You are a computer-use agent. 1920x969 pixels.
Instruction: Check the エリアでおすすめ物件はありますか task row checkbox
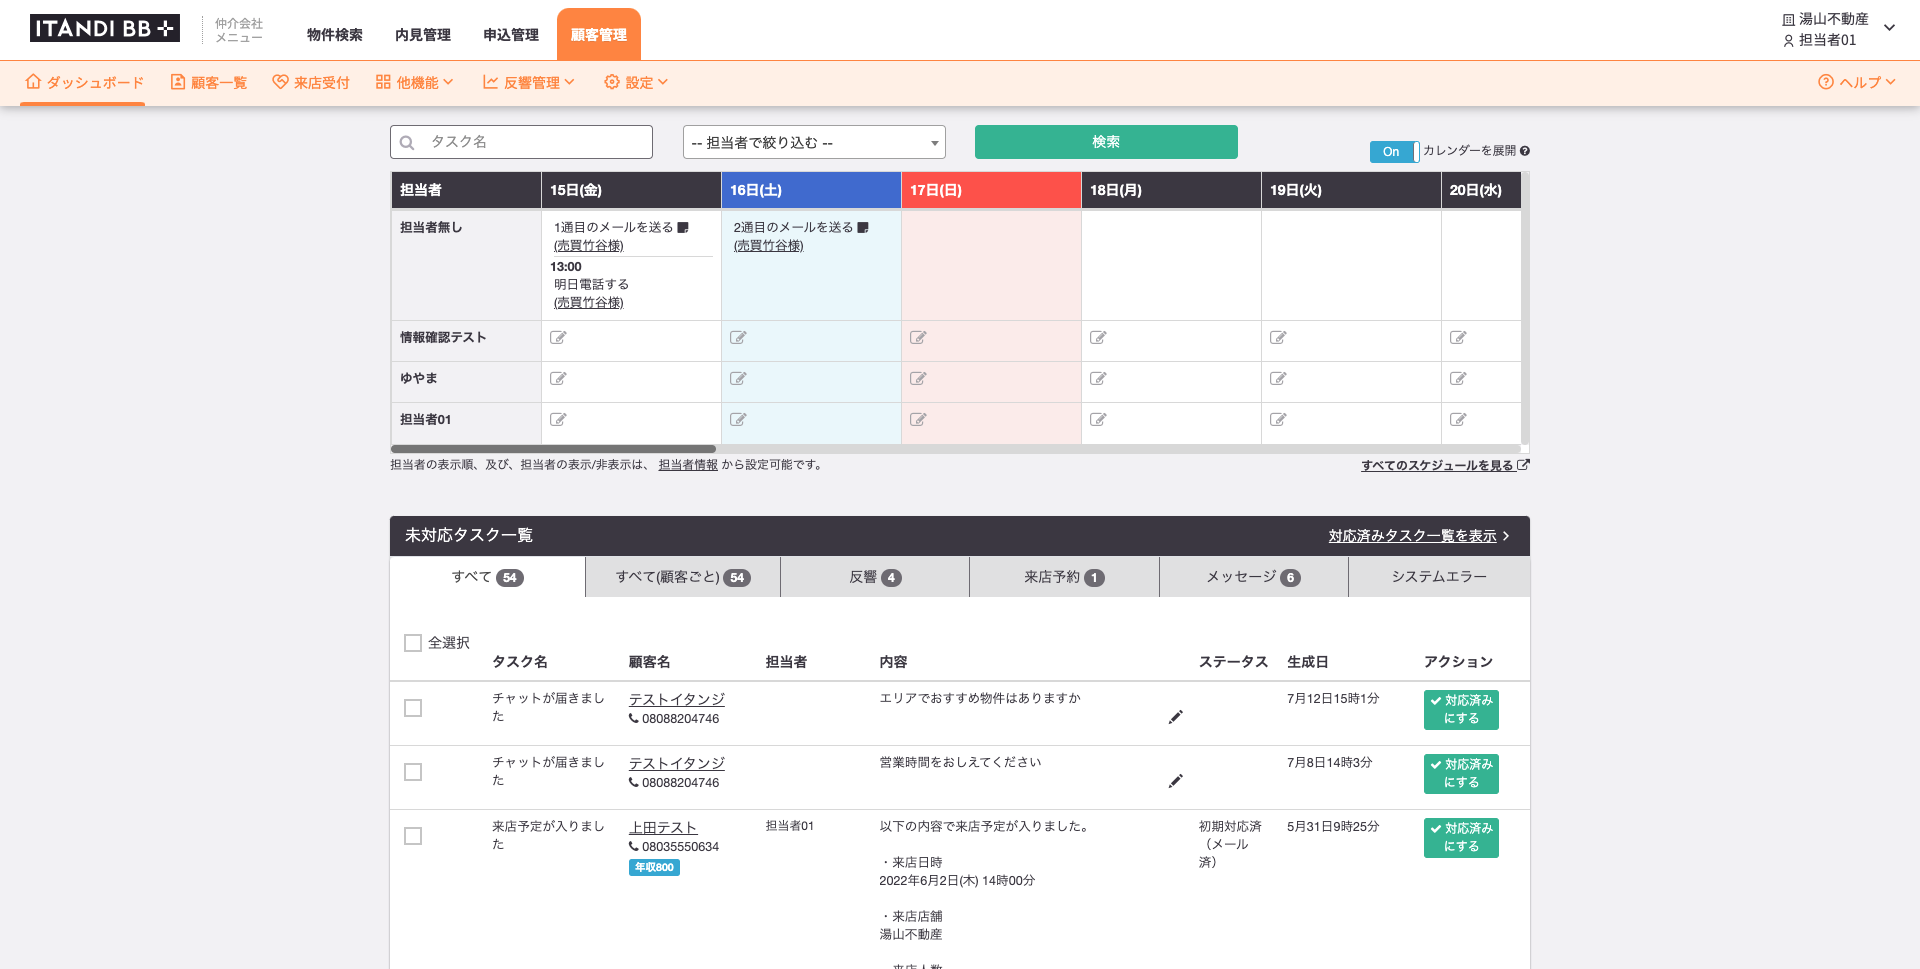pos(413,708)
